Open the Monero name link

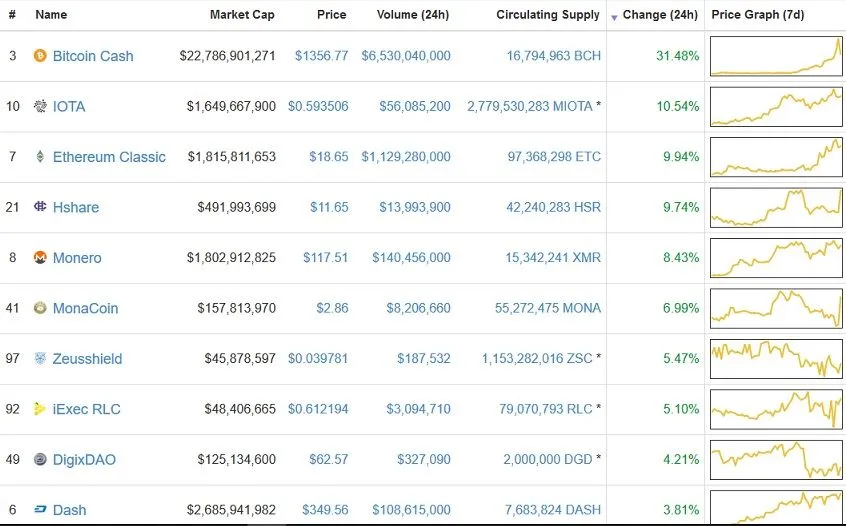click(x=77, y=258)
